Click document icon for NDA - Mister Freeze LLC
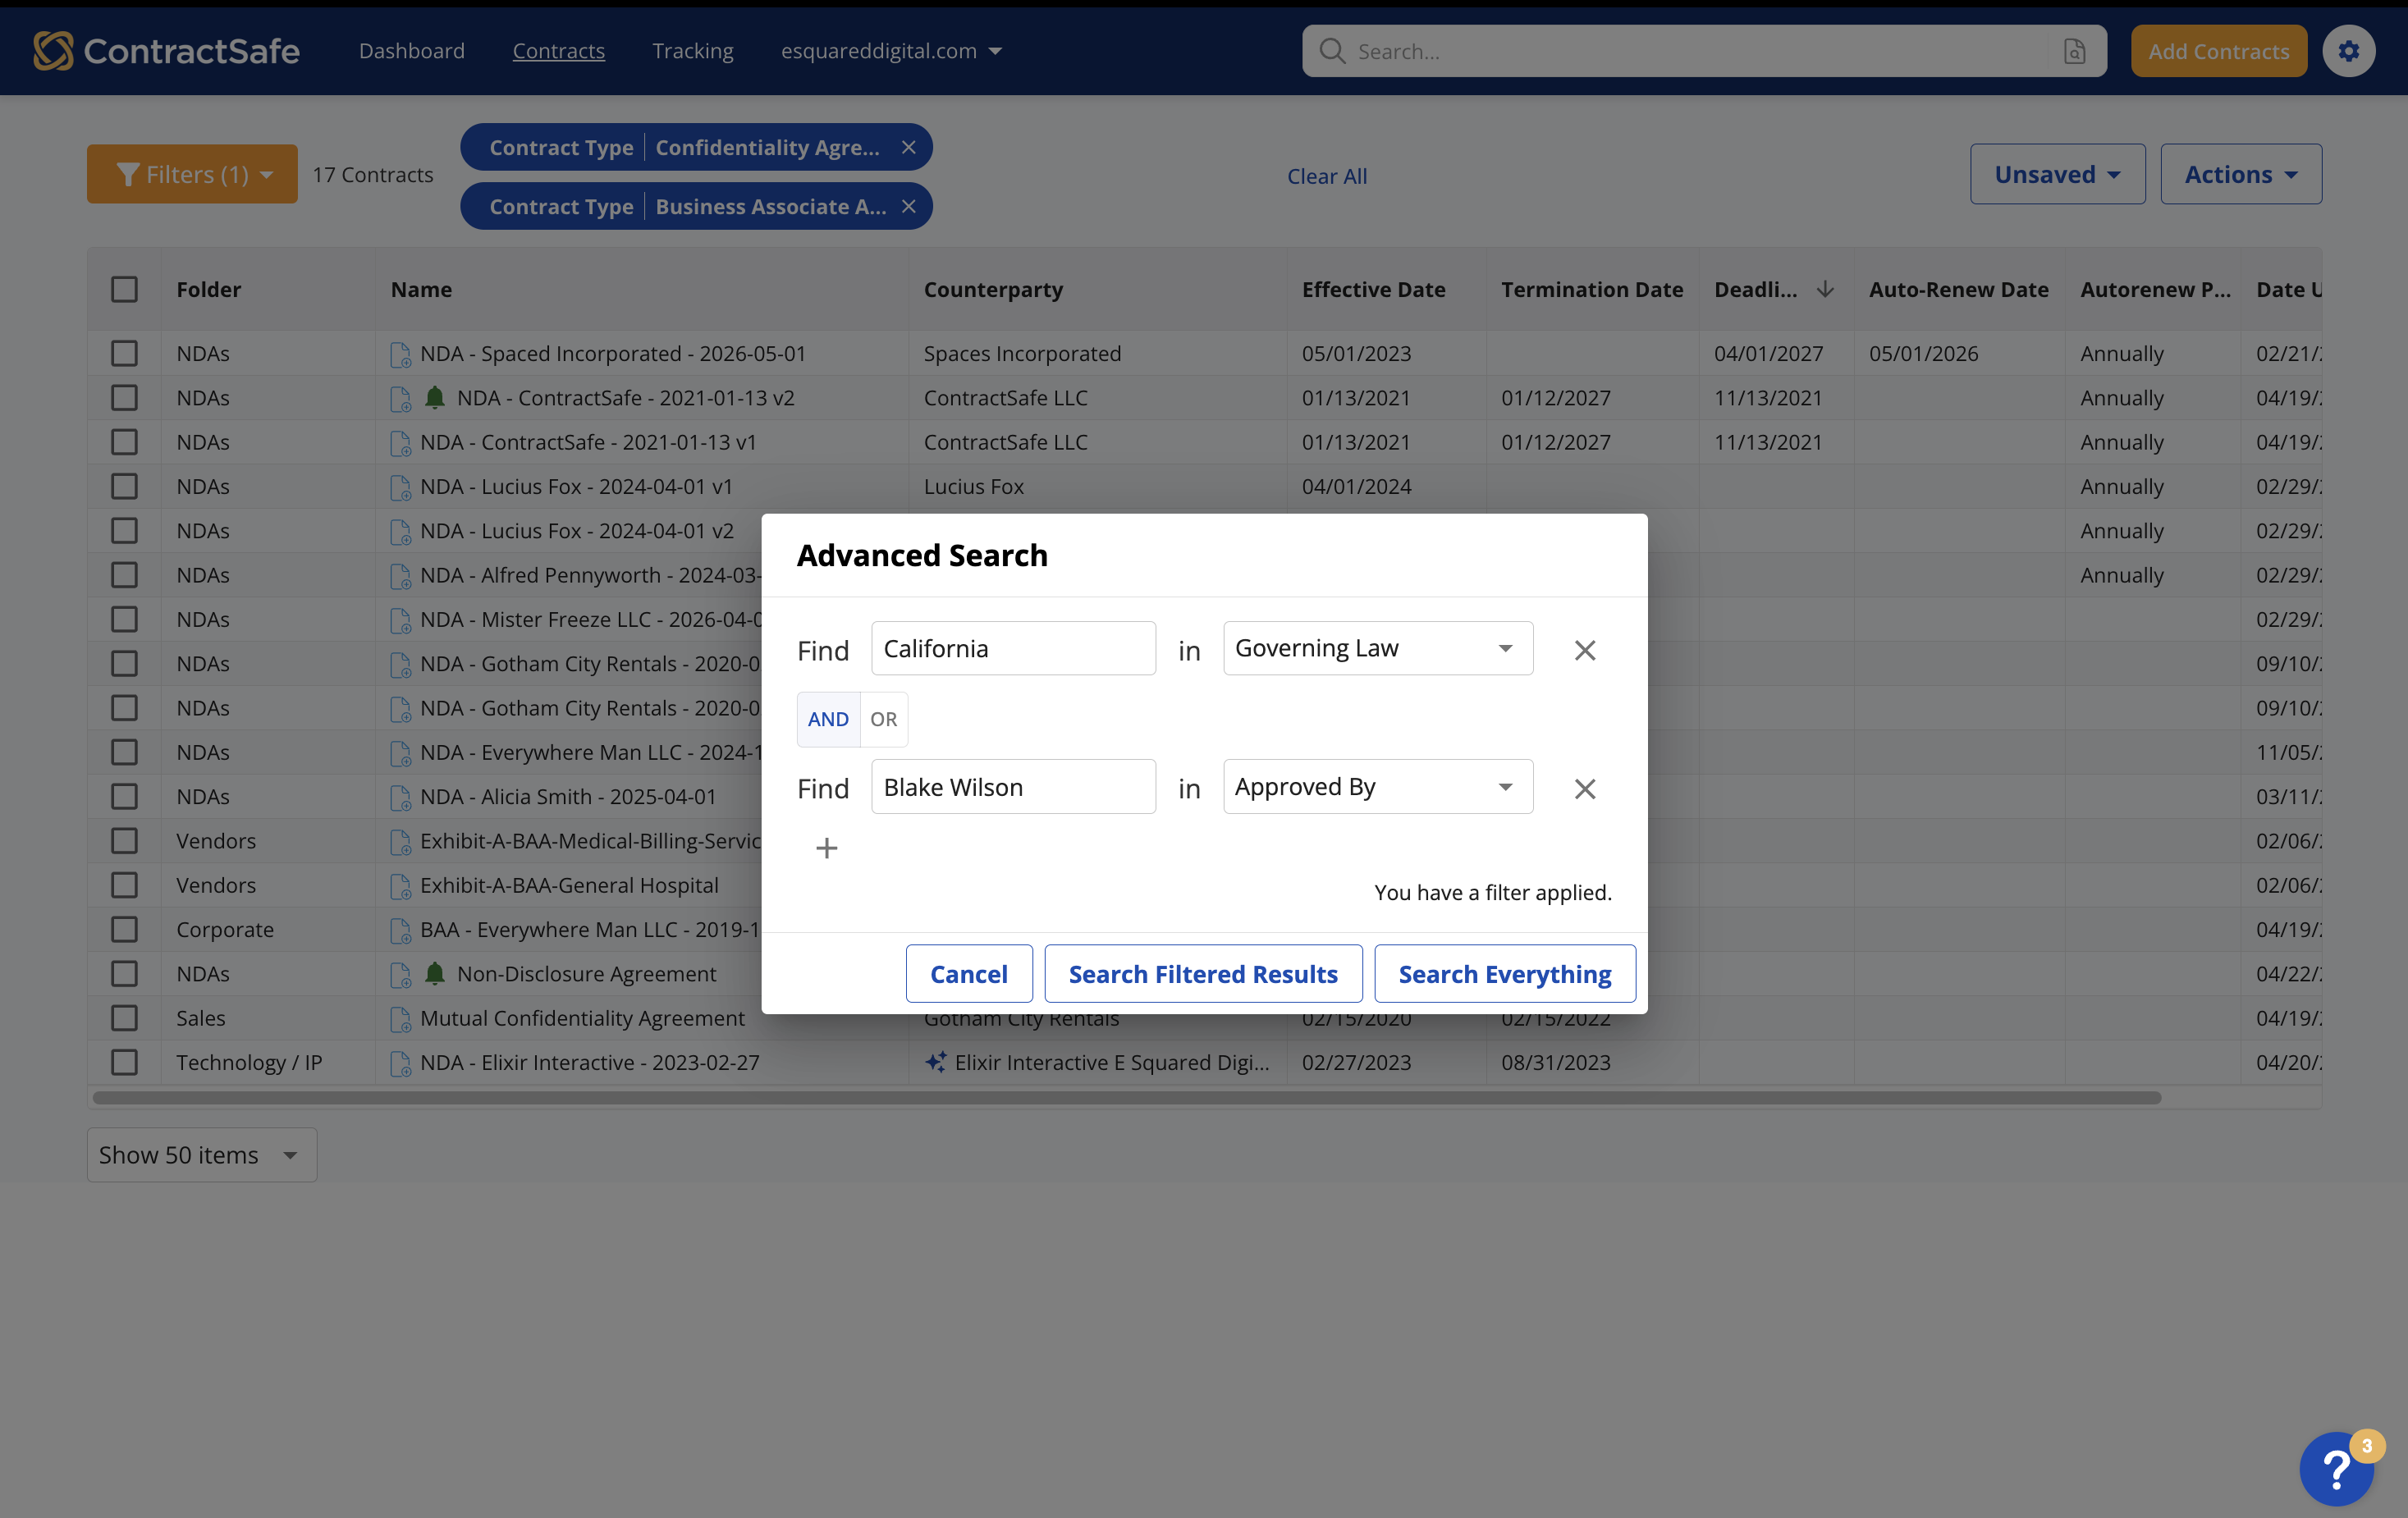The height and width of the screenshot is (1518, 2408). point(400,620)
